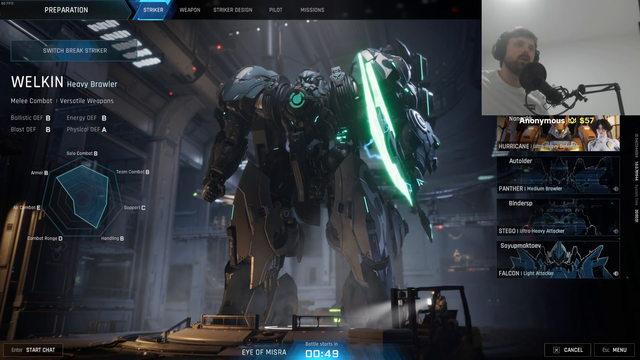
Task: Click the Ballistic DEF rating
Action: click(31, 118)
